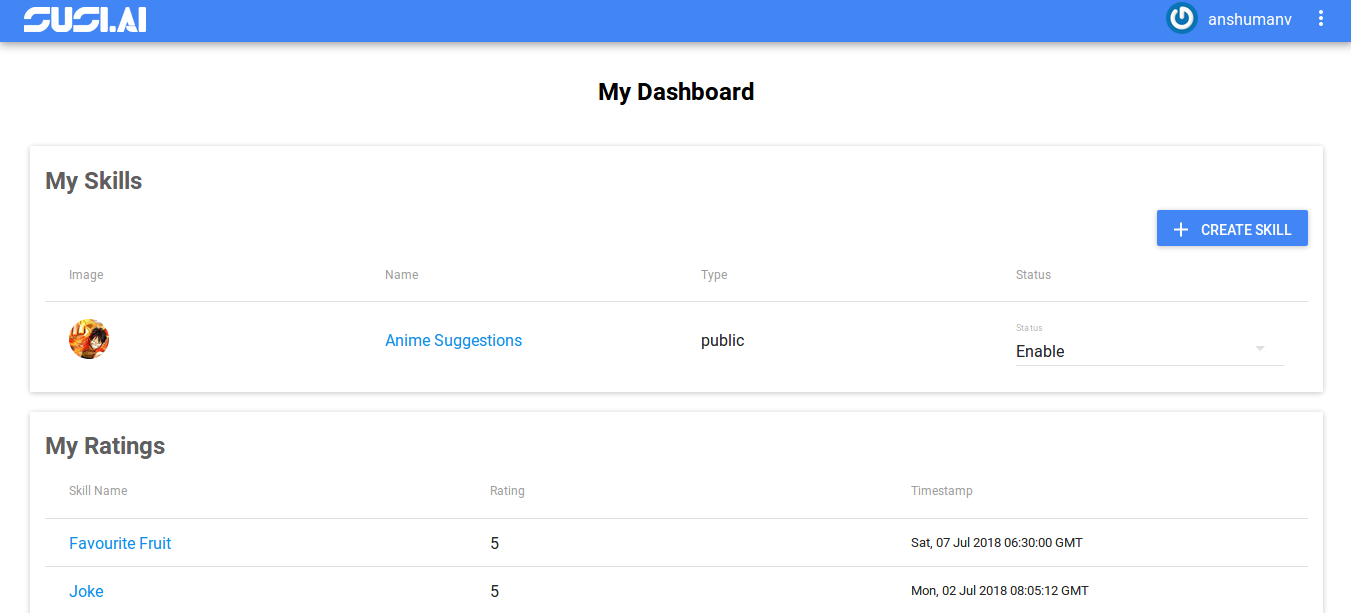1351x613 pixels.
Task: Click the anshumanv username in header
Action: point(1249,19)
